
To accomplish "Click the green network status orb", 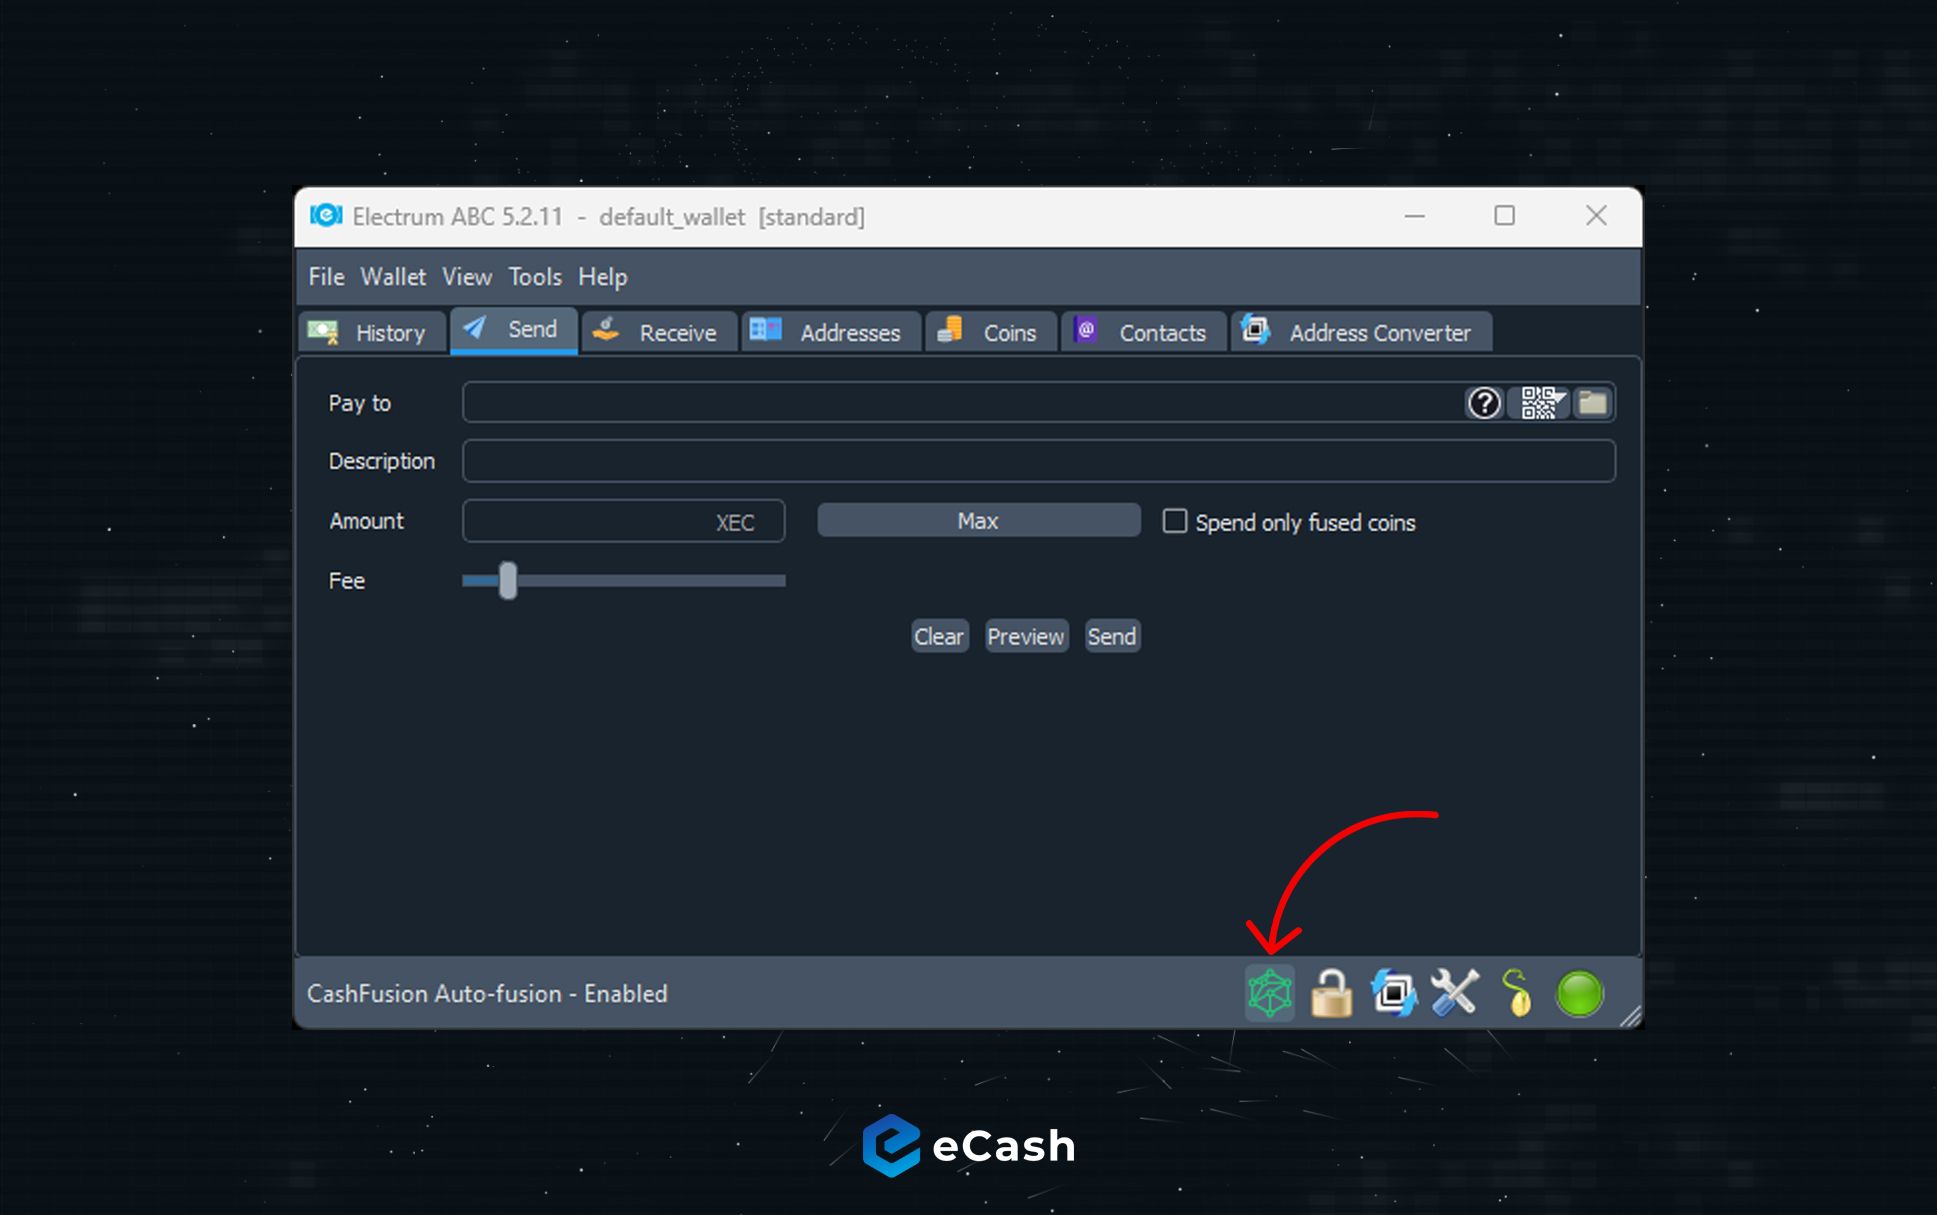I will click(x=1579, y=994).
